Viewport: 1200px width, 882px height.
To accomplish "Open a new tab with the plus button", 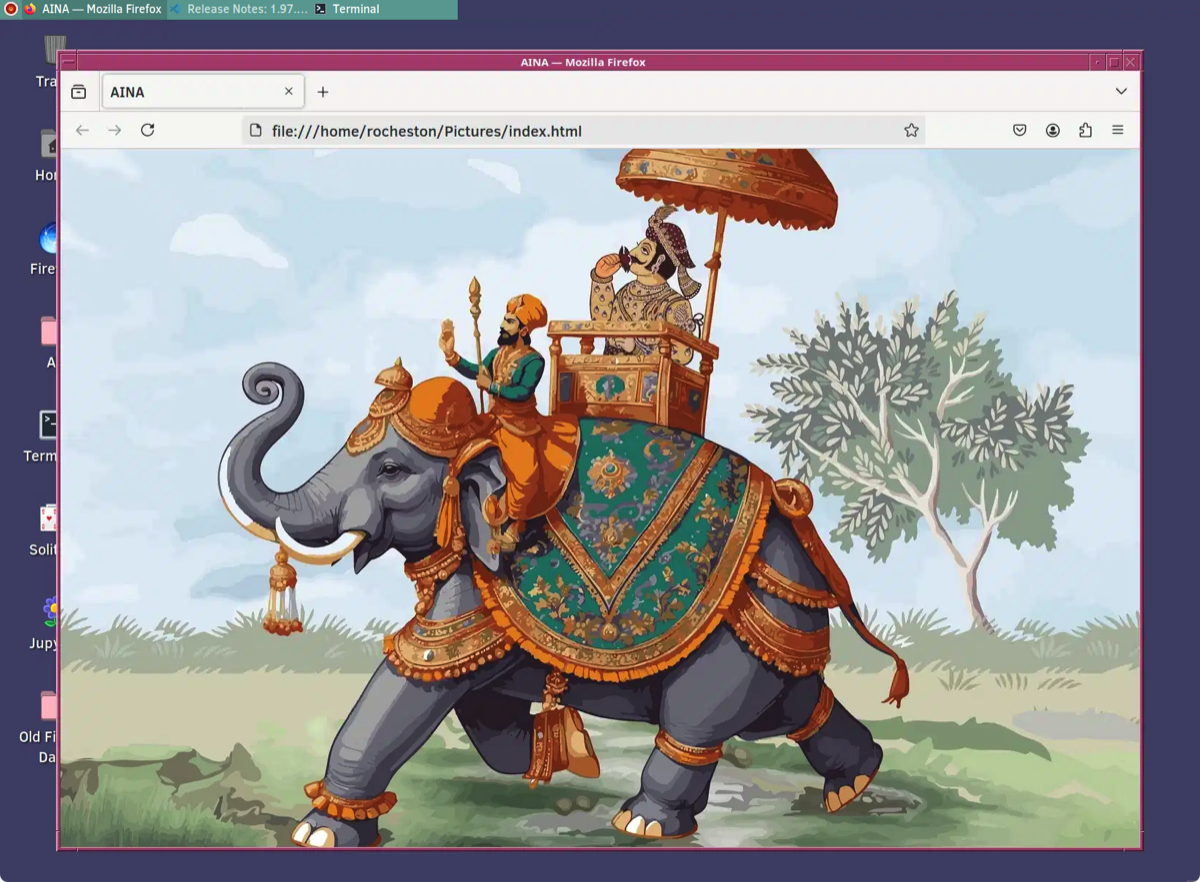I will [x=323, y=92].
